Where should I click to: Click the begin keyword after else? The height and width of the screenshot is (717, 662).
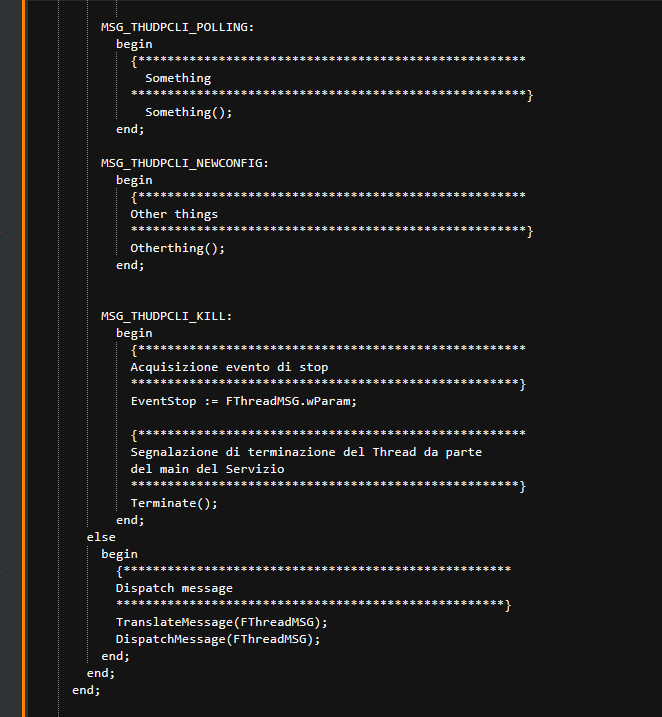119,555
